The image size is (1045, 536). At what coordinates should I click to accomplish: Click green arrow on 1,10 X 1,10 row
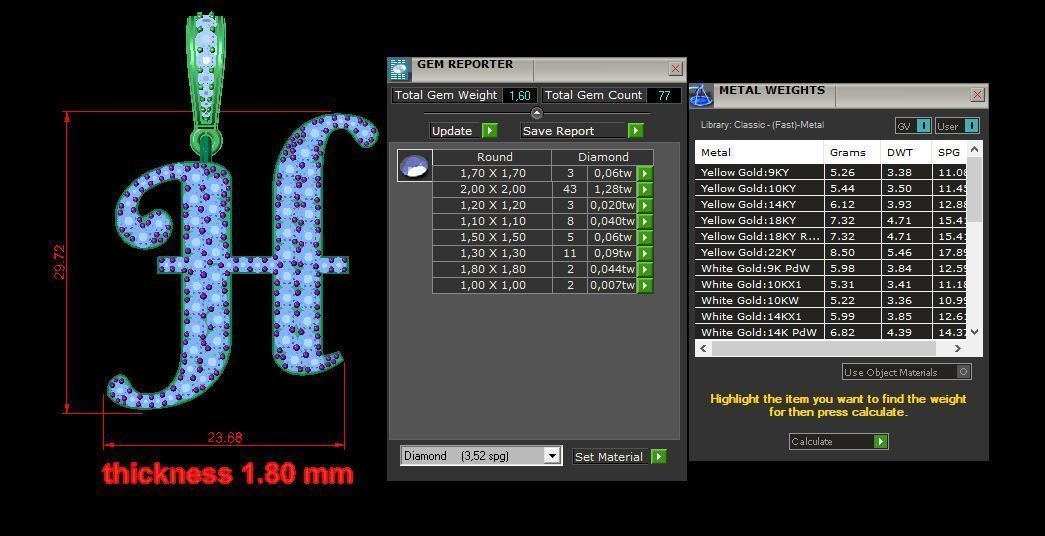point(644,221)
